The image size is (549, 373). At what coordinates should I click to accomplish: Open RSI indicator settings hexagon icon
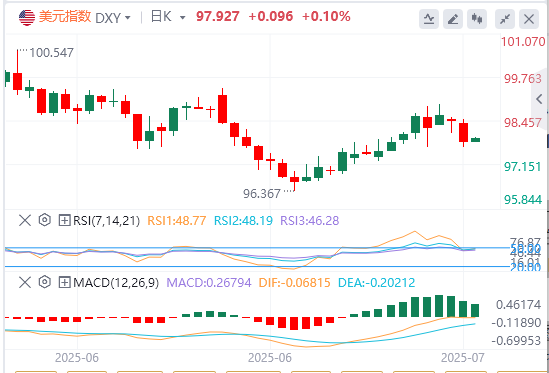[45, 220]
